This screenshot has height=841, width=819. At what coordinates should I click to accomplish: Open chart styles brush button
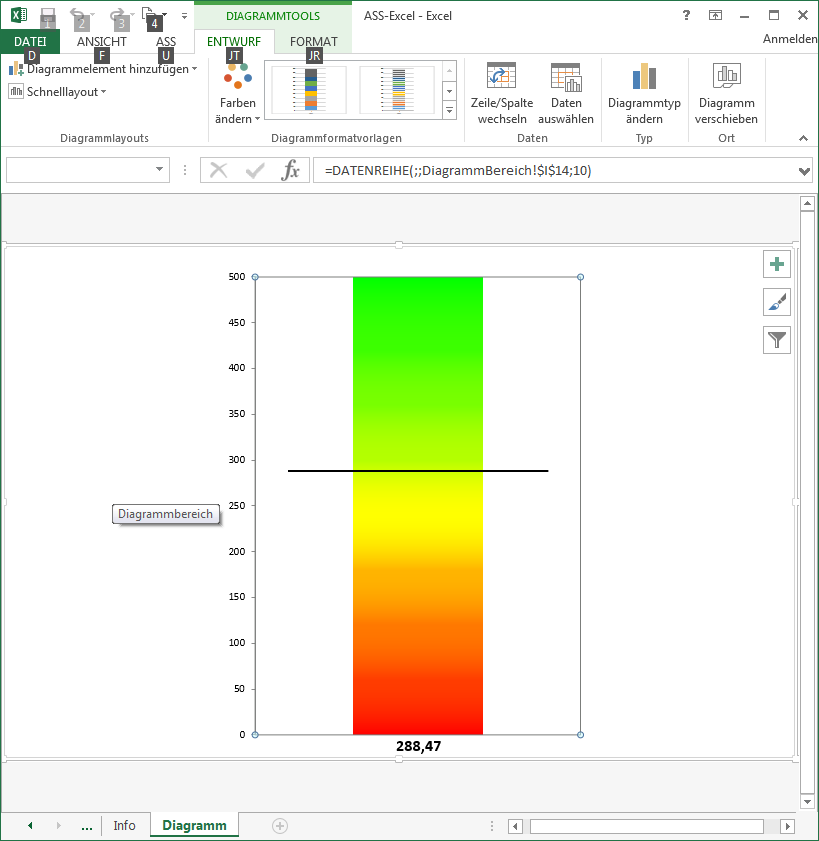click(777, 303)
